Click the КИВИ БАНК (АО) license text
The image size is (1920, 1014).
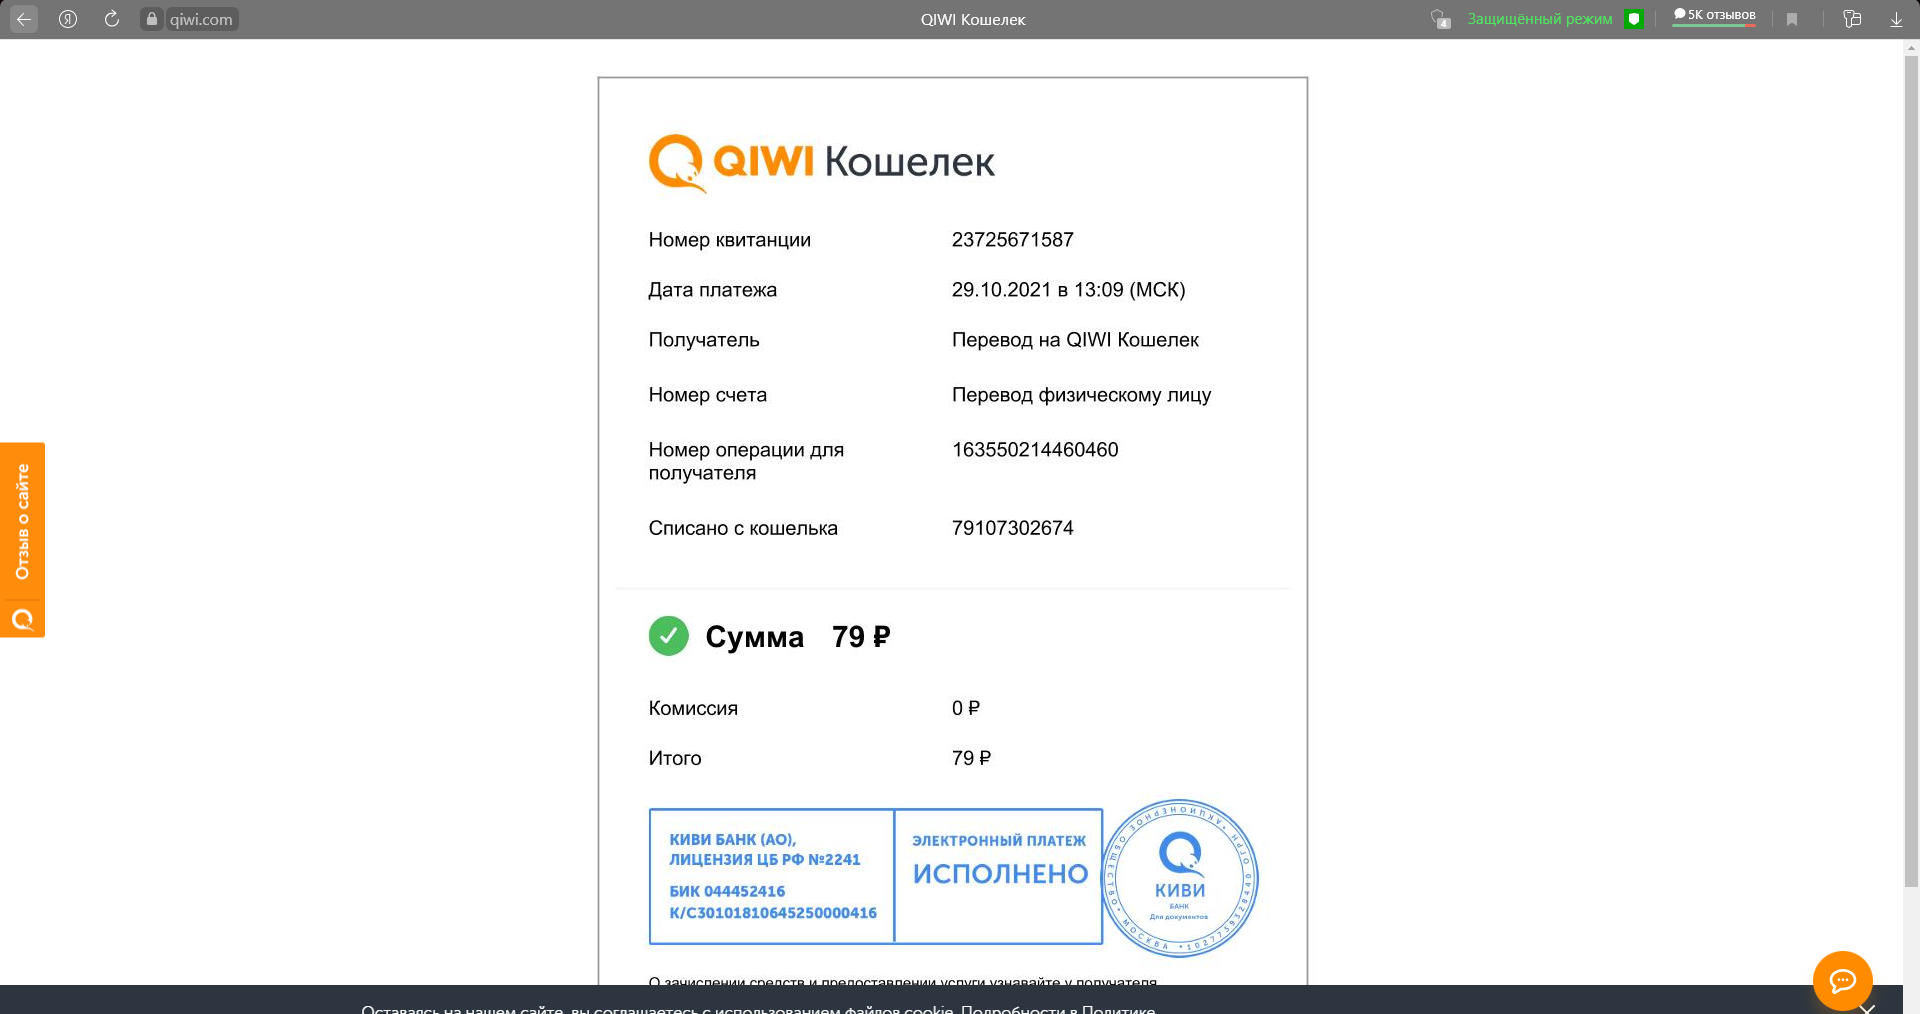765,849
